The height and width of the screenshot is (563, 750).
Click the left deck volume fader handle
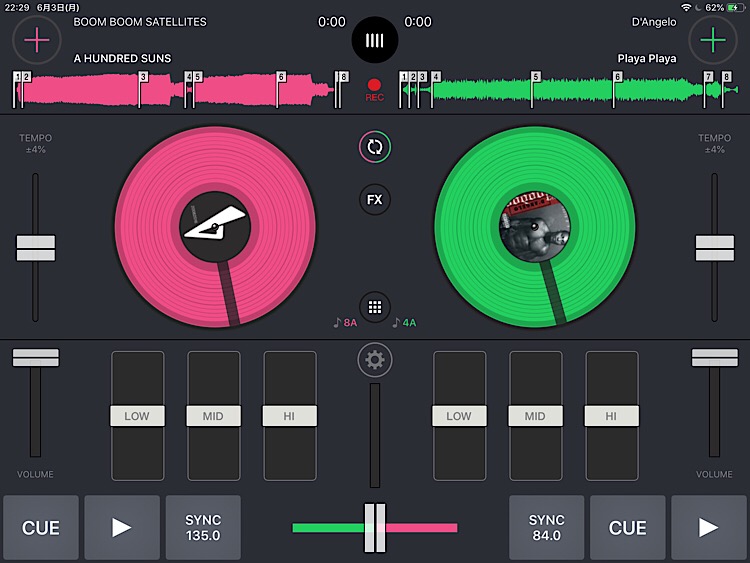click(x=36, y=357)
